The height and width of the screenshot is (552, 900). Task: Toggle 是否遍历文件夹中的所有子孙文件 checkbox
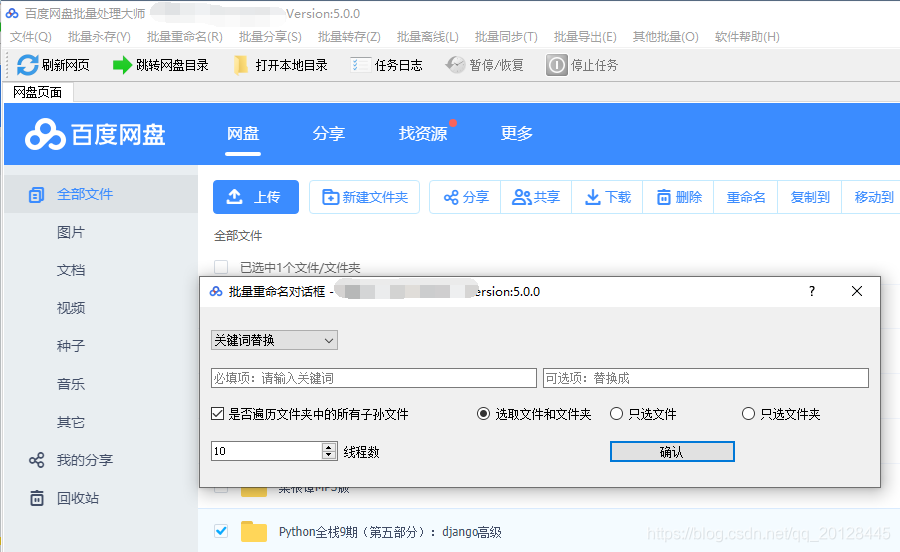(218, 414)
